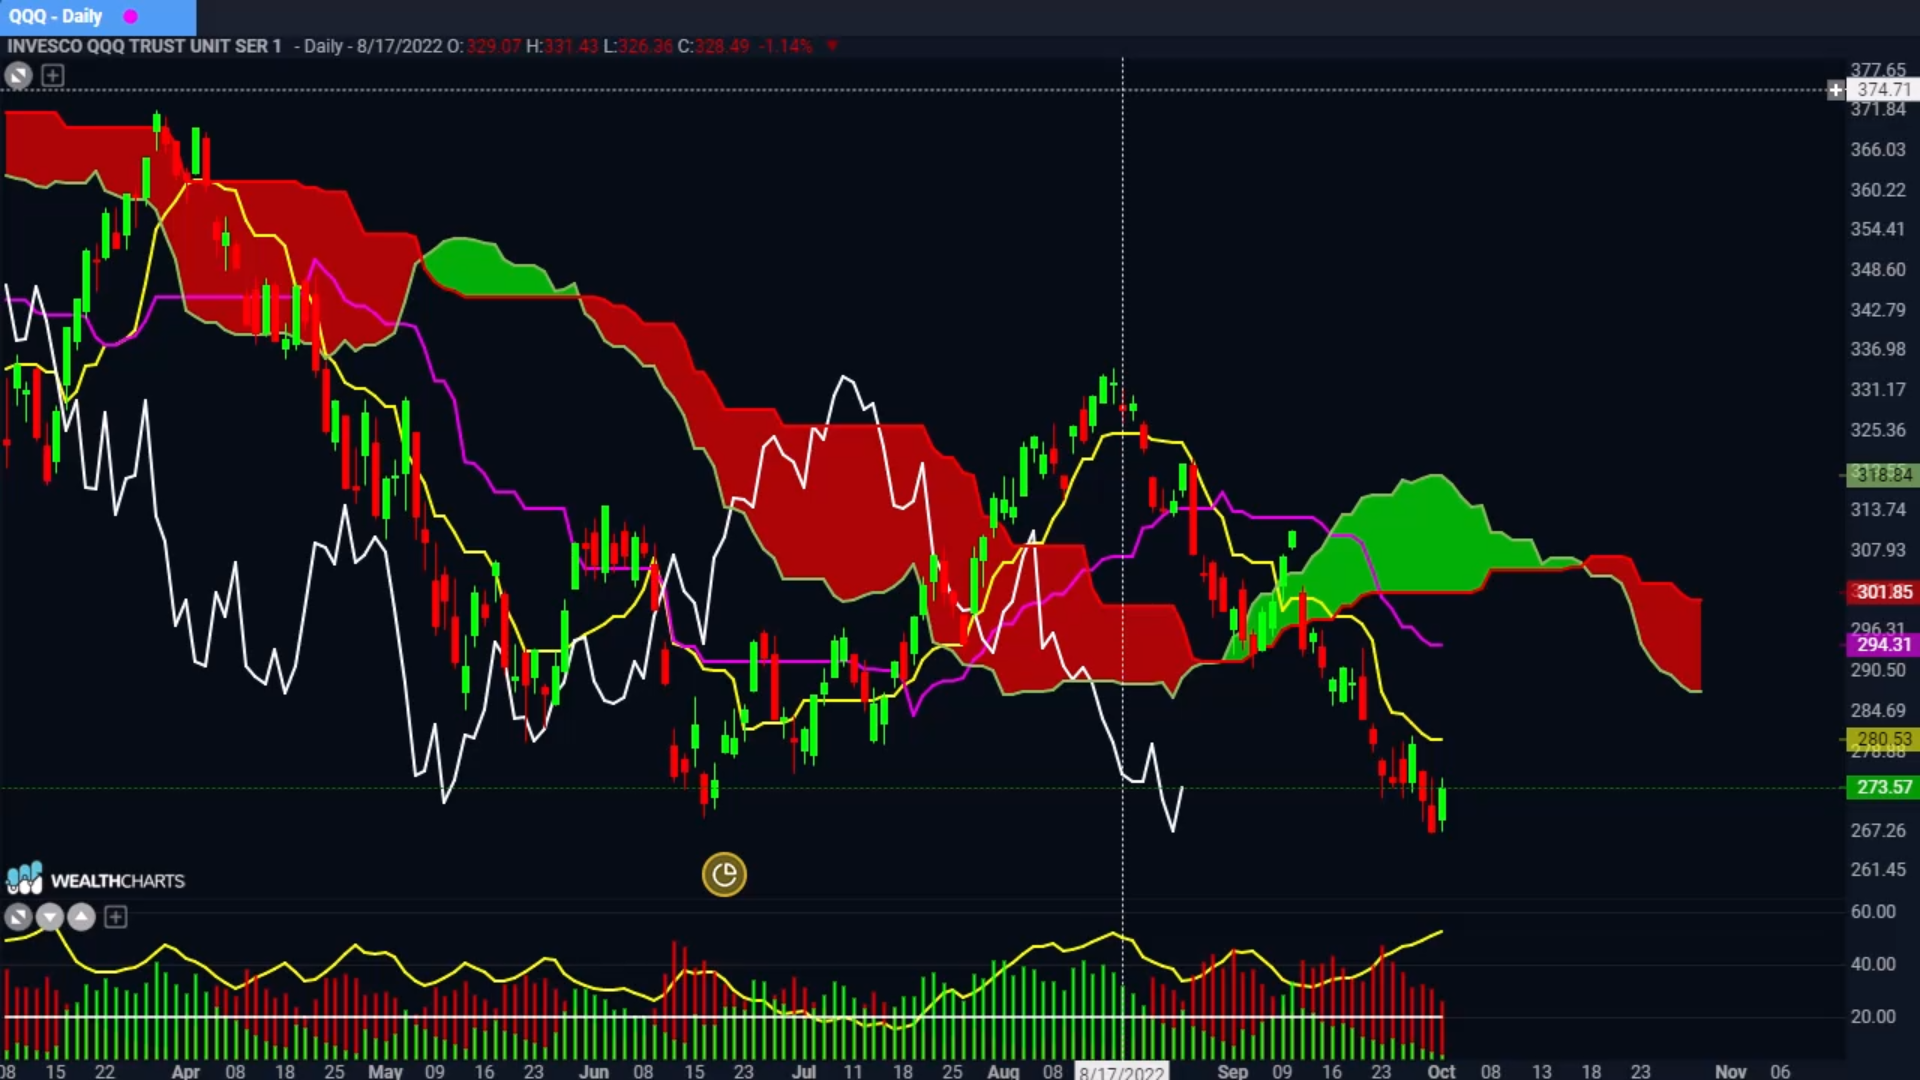Maximize the lower indicator pane
Image resolution: width=1920 pixels, height=1080 pixels.
pos(18,916)
